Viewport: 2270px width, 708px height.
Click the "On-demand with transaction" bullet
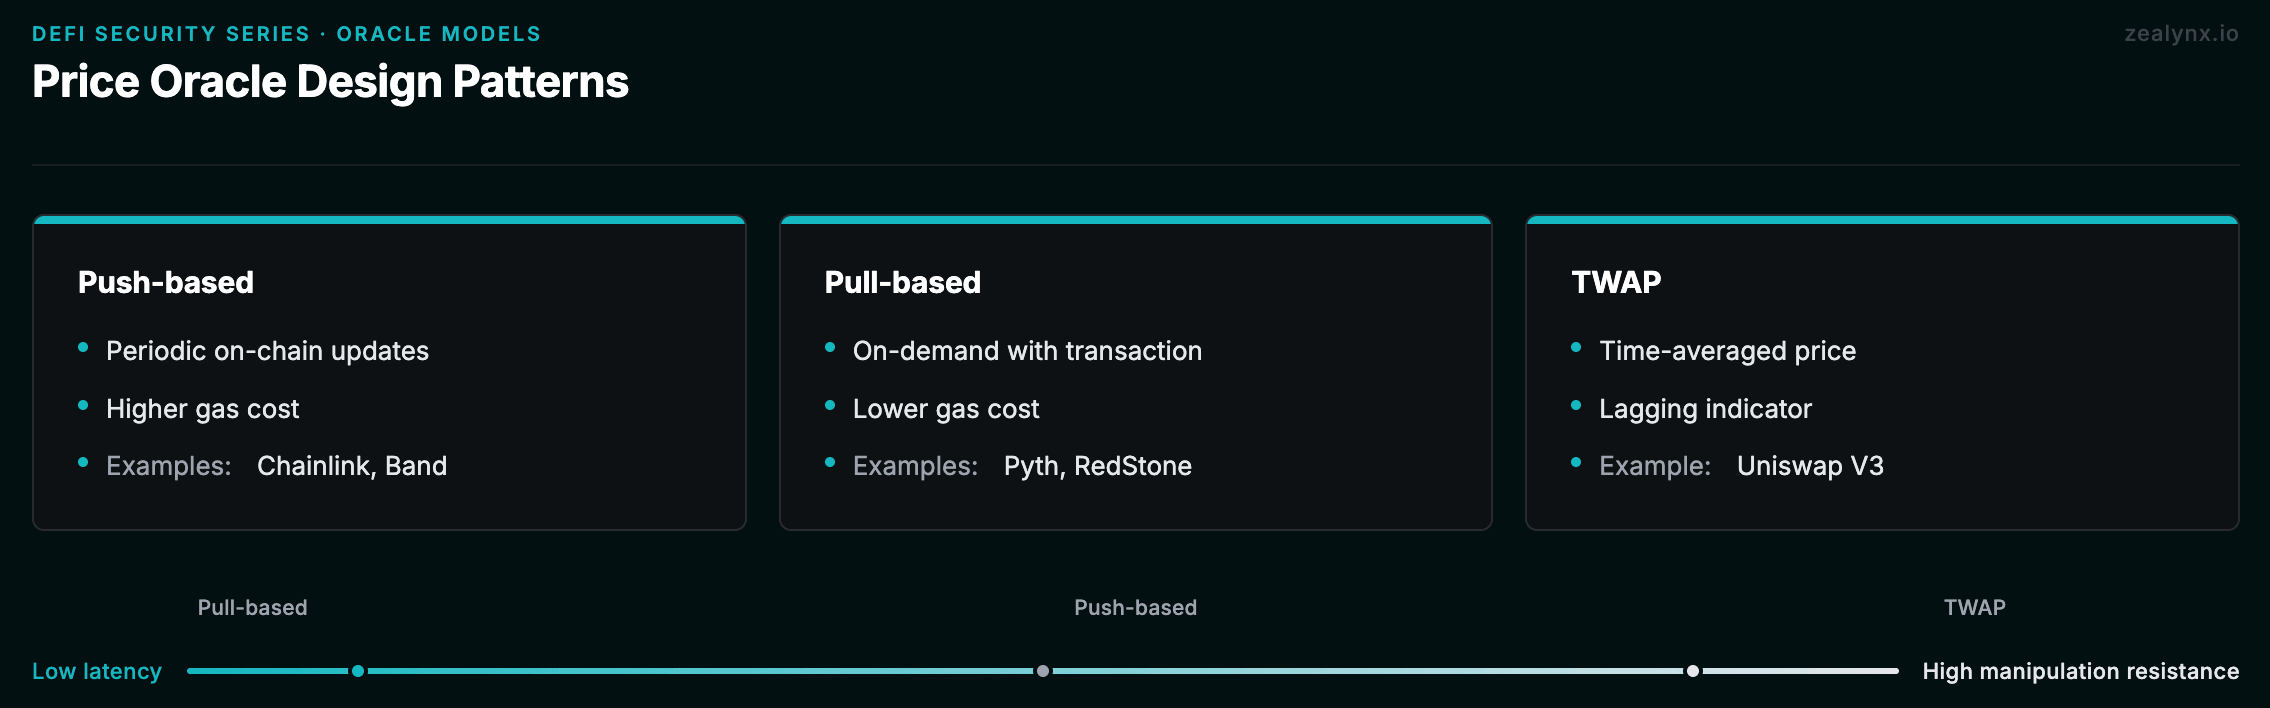click(1027, 351)
